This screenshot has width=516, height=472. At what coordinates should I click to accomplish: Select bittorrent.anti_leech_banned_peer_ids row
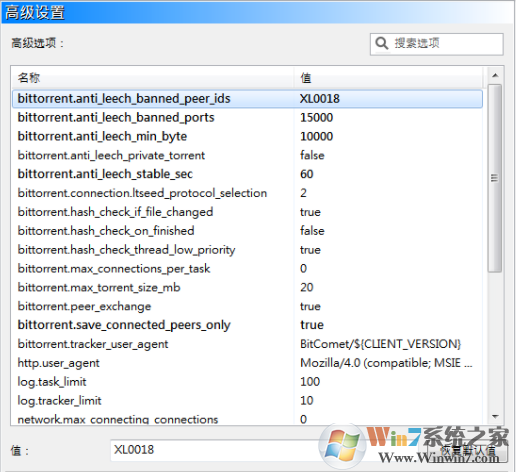[x=247, y=99]
